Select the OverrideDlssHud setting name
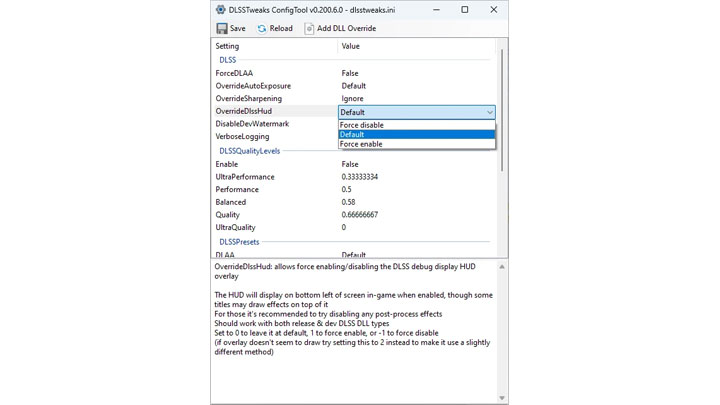The width and height of the screenshot is (720, 405). point(243,111)
